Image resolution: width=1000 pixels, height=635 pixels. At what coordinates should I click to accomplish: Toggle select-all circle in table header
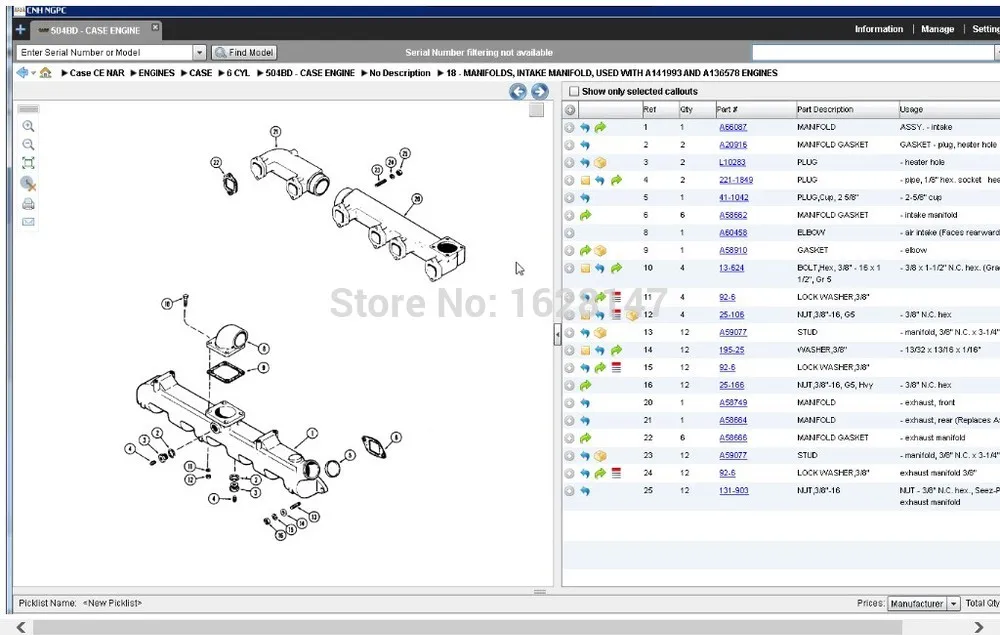[570, 110]
